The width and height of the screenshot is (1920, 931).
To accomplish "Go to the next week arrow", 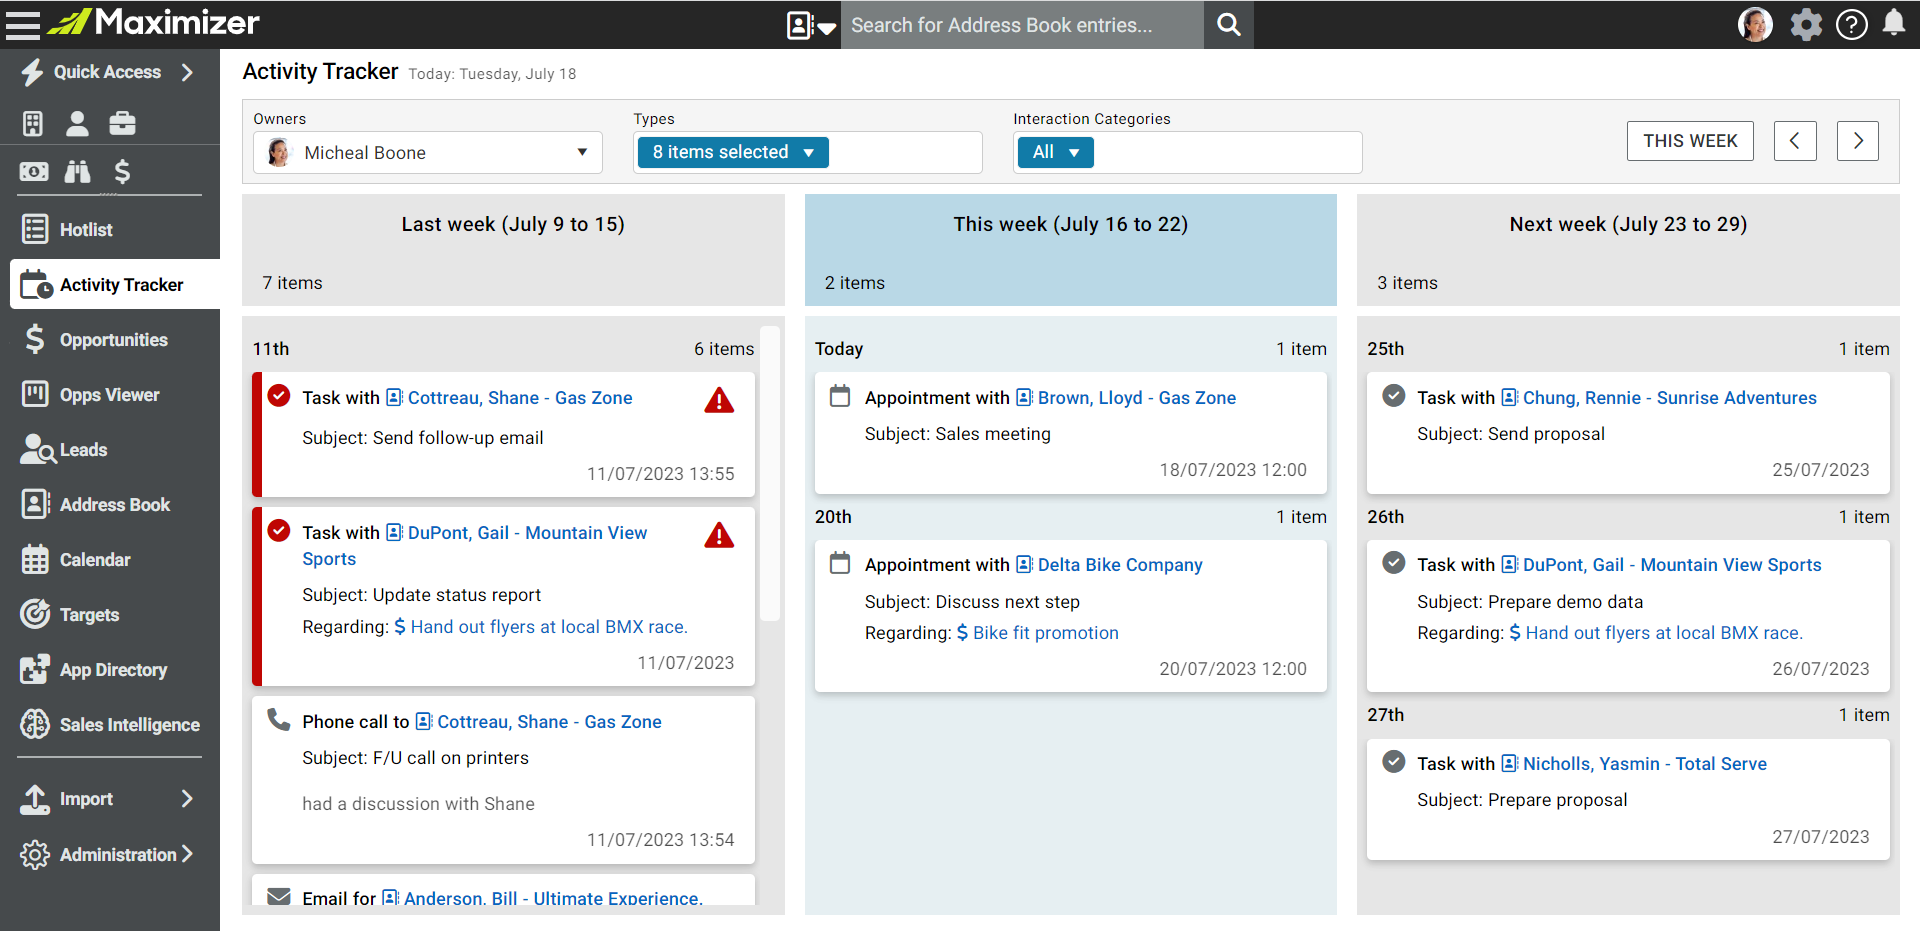I will (x=1858, y=141).
